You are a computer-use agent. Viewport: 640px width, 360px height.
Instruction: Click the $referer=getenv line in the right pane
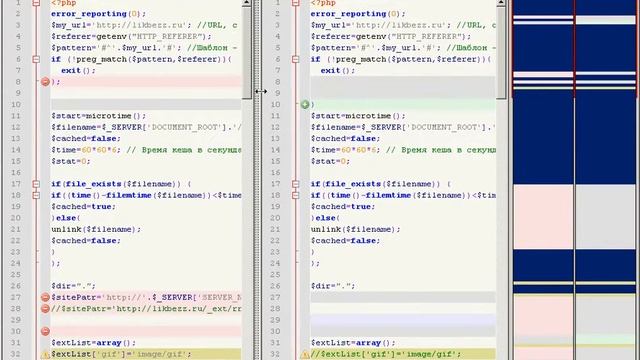(391, 37)
